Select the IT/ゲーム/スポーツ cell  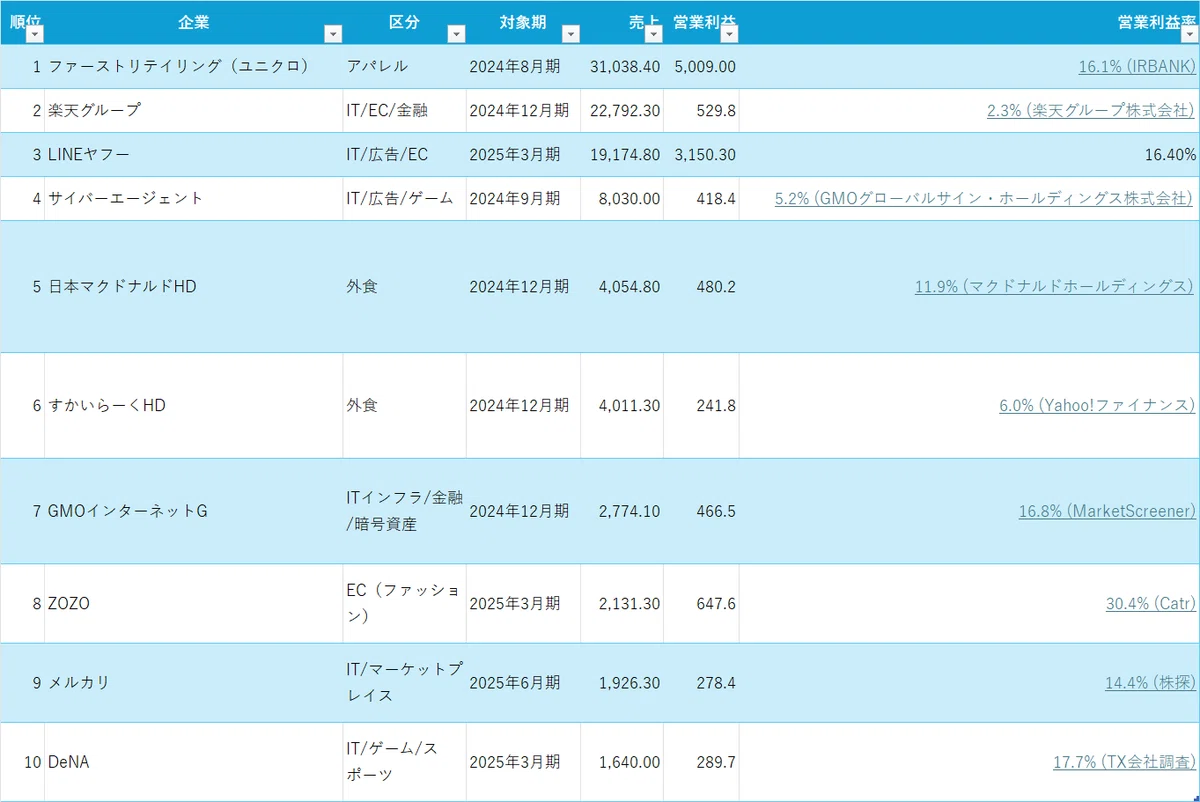tap(405, 762)
